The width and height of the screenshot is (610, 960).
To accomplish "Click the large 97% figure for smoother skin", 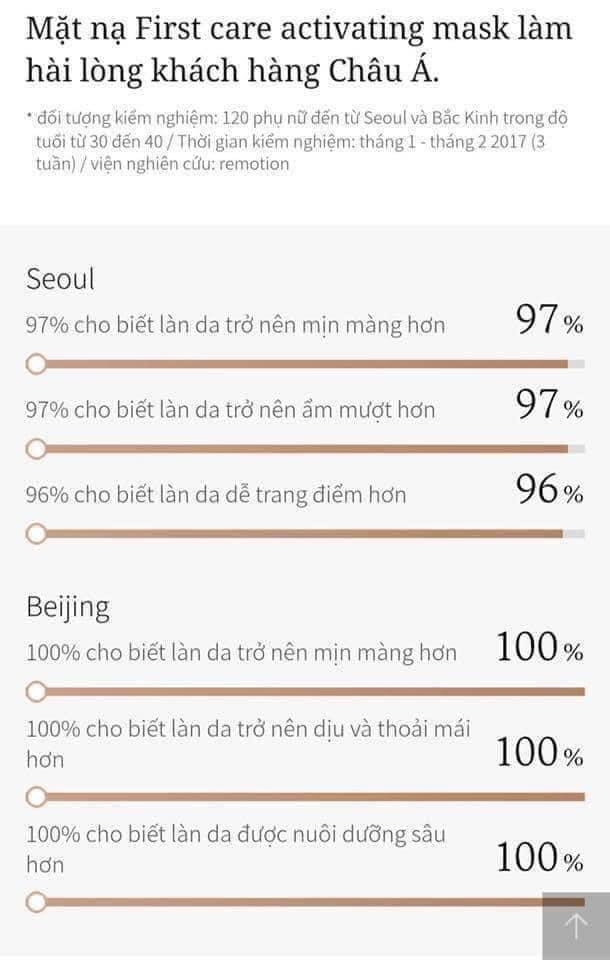I will (549, 320).
